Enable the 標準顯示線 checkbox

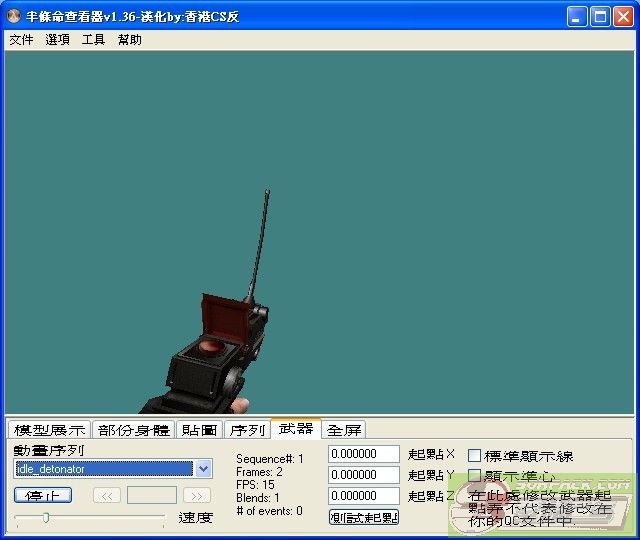(x=474, y=456)
